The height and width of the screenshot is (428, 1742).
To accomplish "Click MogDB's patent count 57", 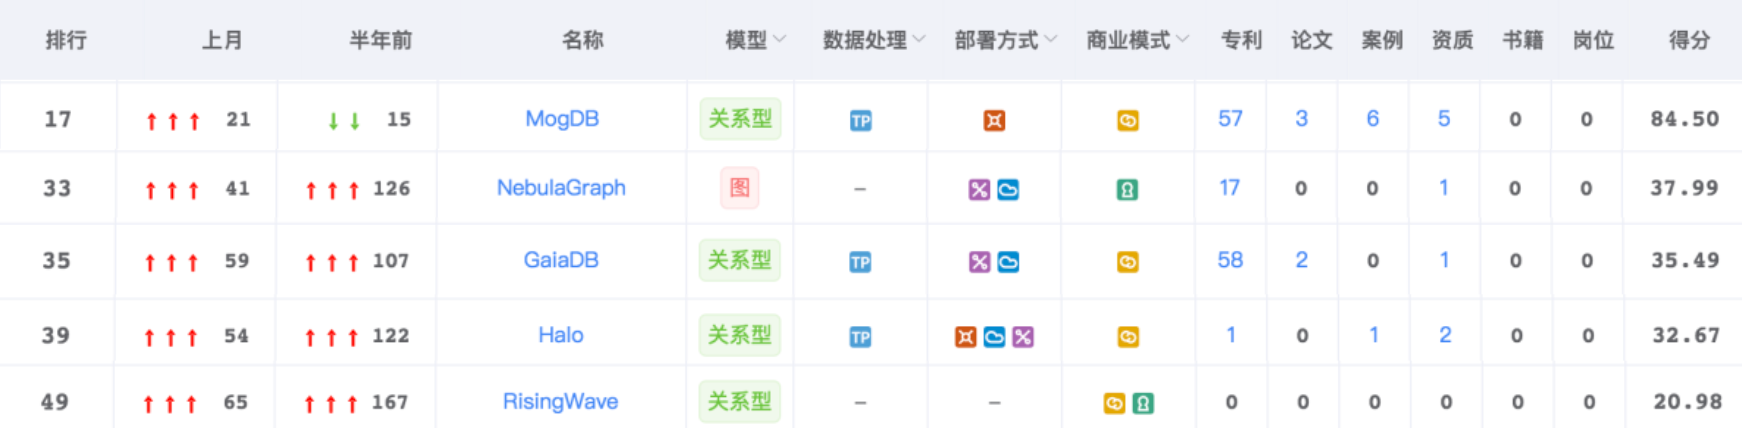I will coord(1230,119).
